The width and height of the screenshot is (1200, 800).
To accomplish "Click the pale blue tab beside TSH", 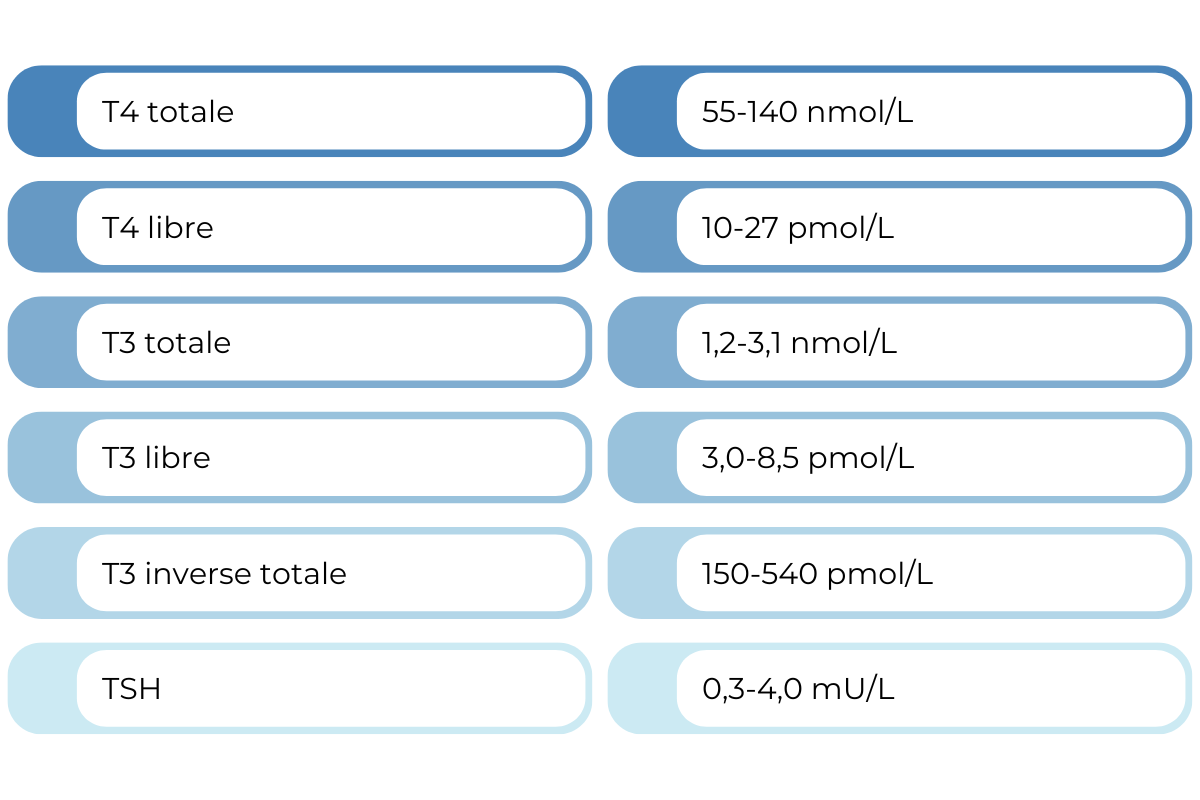I will (43, 689).
